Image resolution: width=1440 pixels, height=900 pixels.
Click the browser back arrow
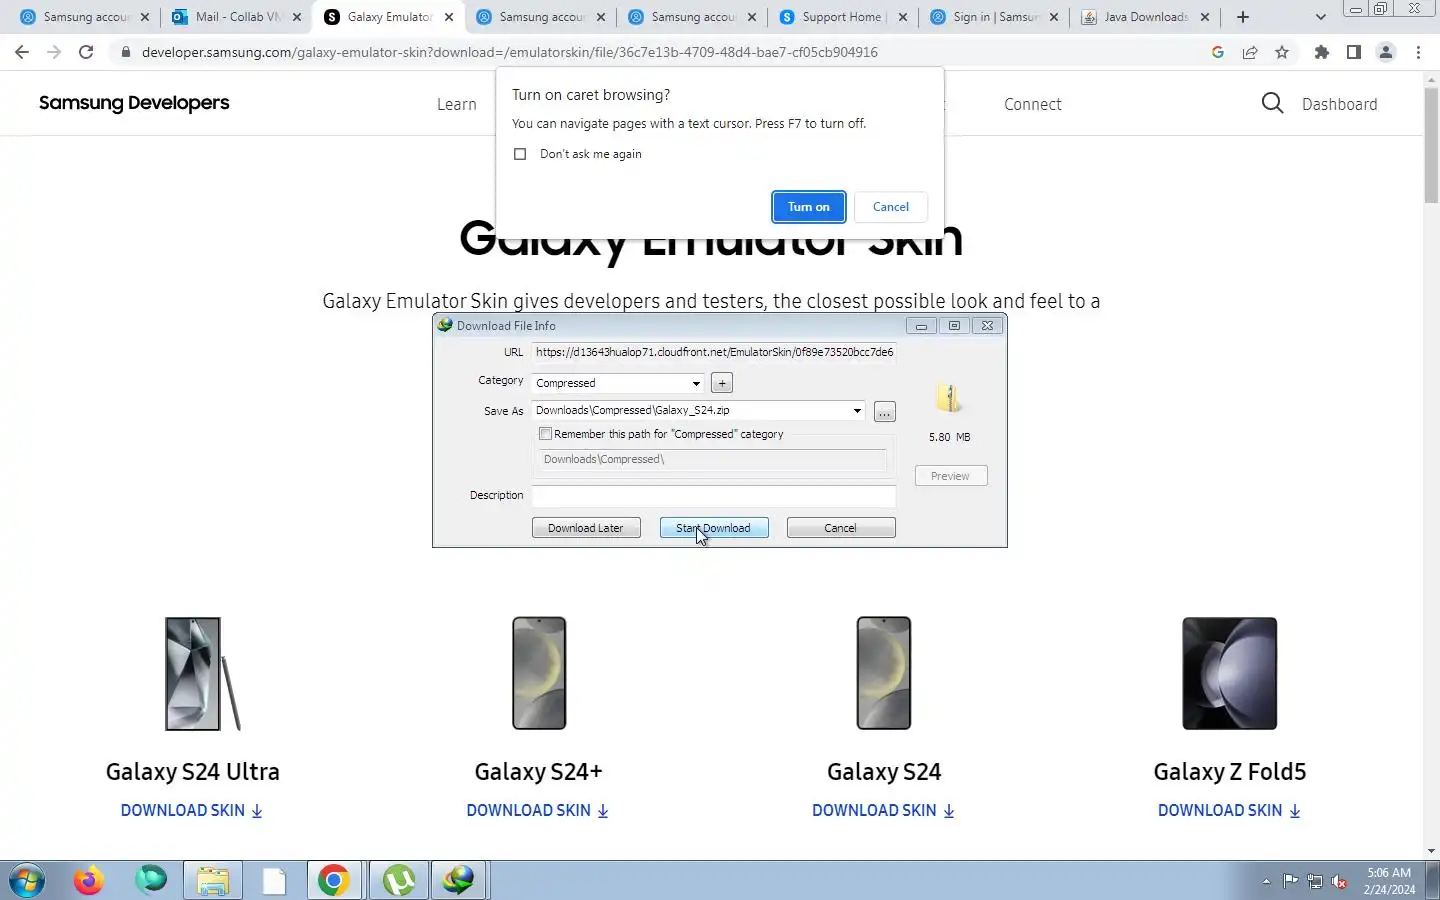tap(22, 52)
